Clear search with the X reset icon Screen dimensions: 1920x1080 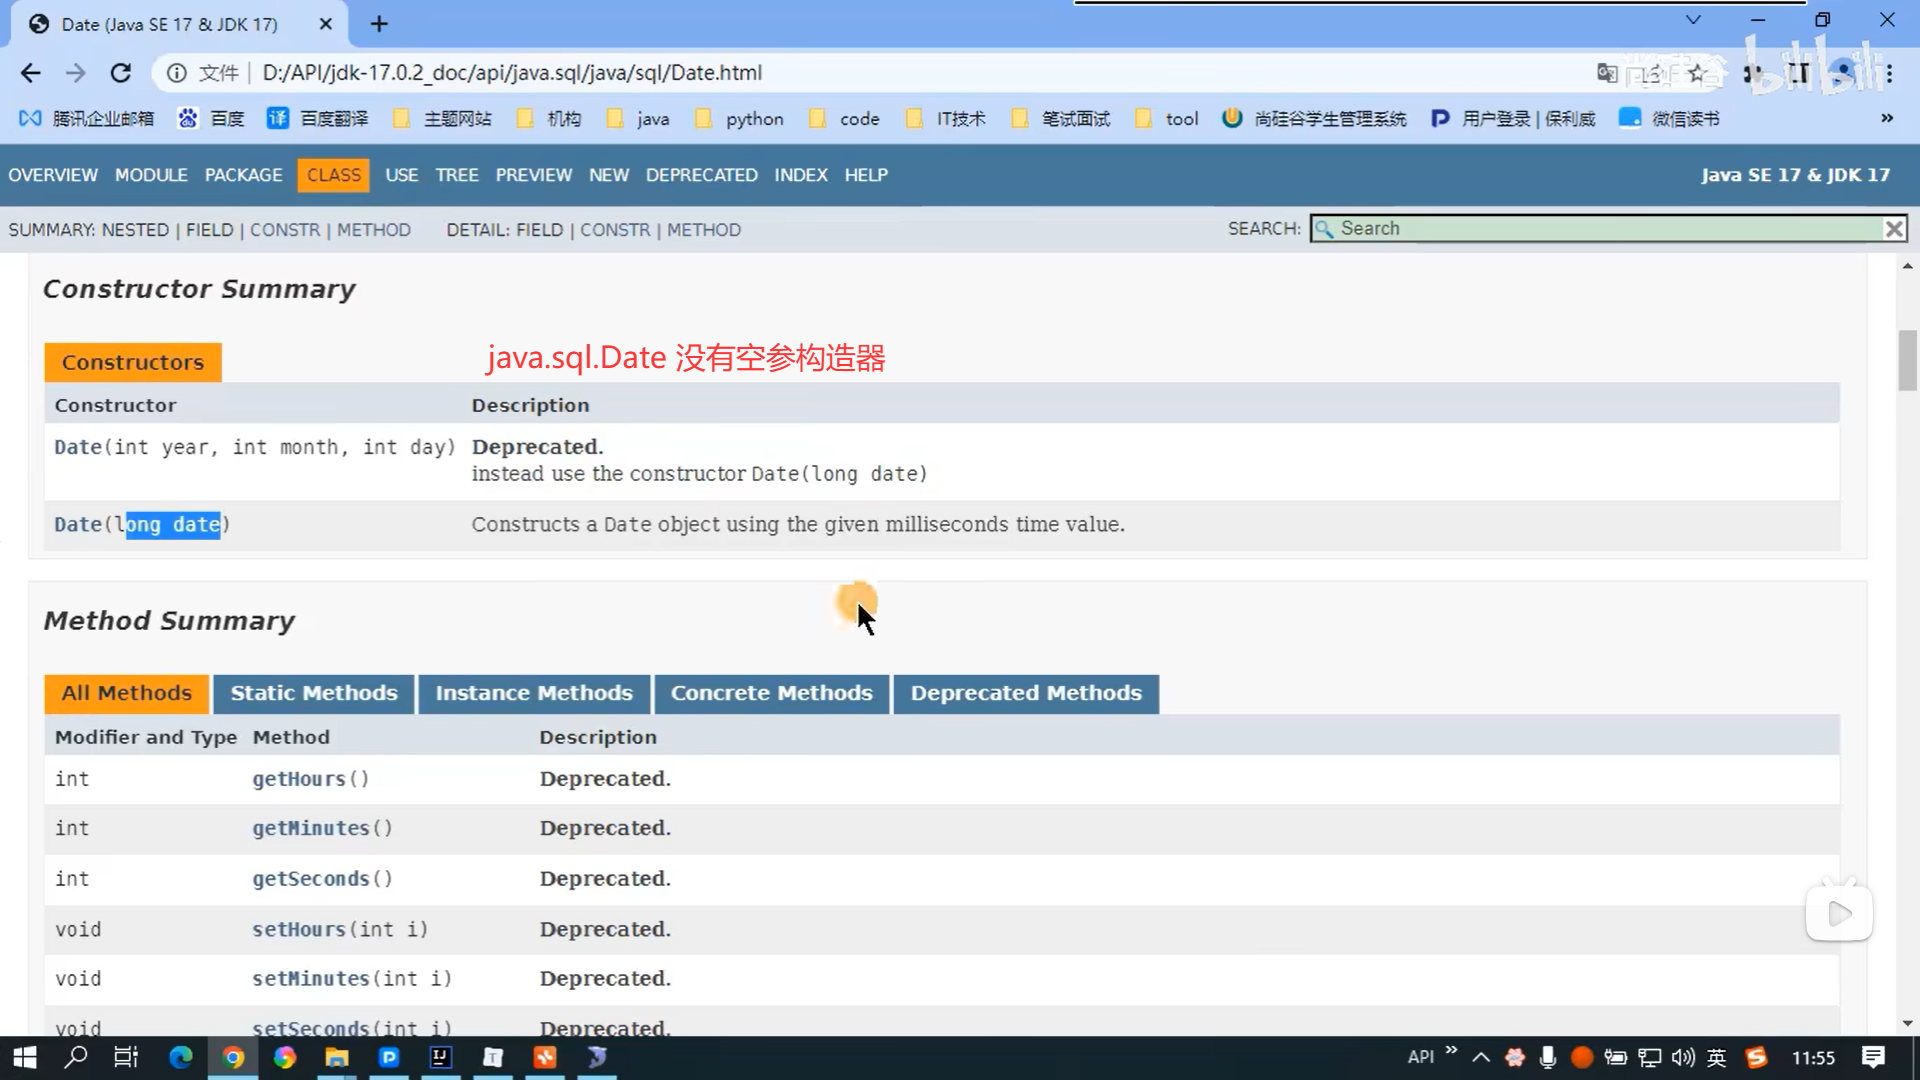point(1893,229)
